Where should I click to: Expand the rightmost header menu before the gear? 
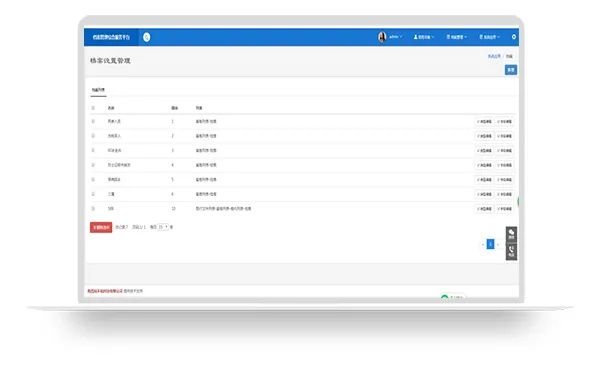pos(489,37)
